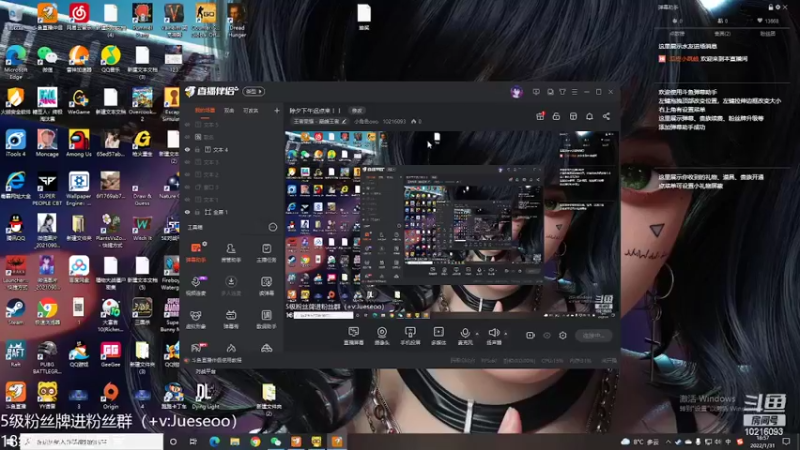Click the share icon at top right
This screenshot has height=450, width=800.
[606, 116]
